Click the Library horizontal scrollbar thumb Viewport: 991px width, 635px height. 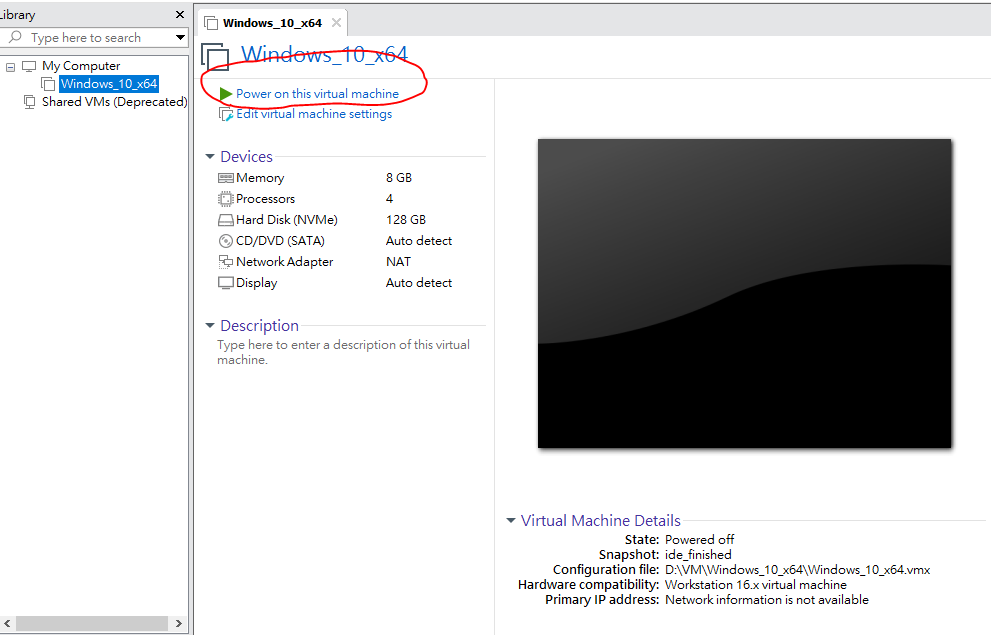(x=92, y=624)
